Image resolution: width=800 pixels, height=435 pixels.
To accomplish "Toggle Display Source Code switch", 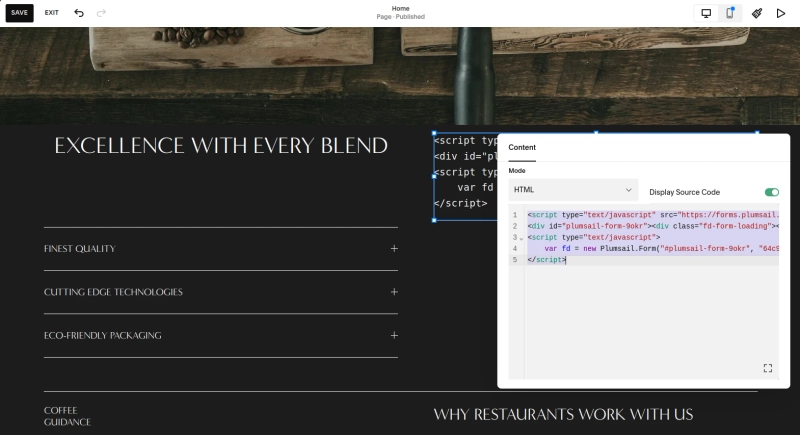I will click(x=771, y=192).
